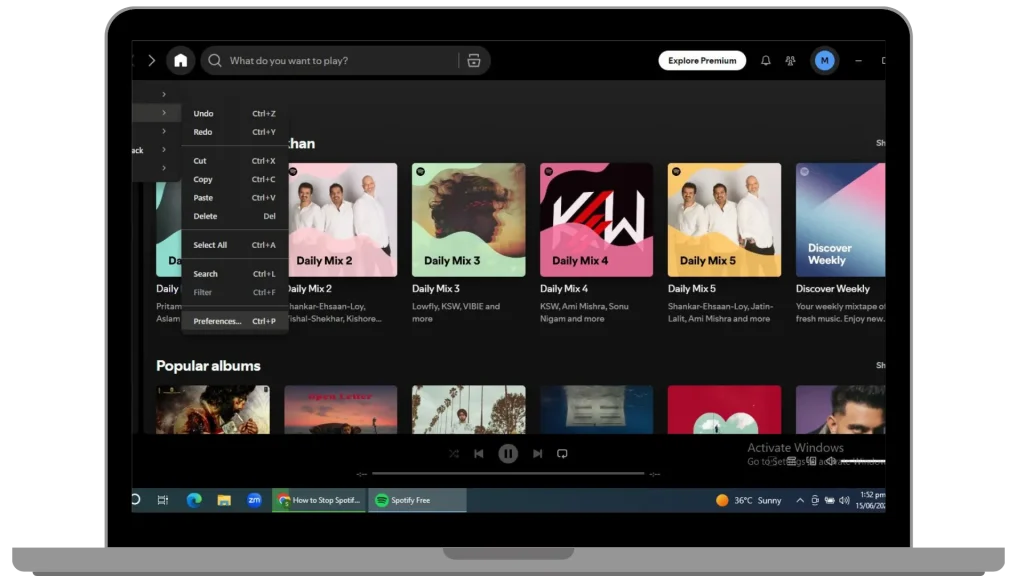Viewport: 1024px width, 576px height.
Task: Click the 'Discover Weekly' title text
Action: click(x=833, y=289)
